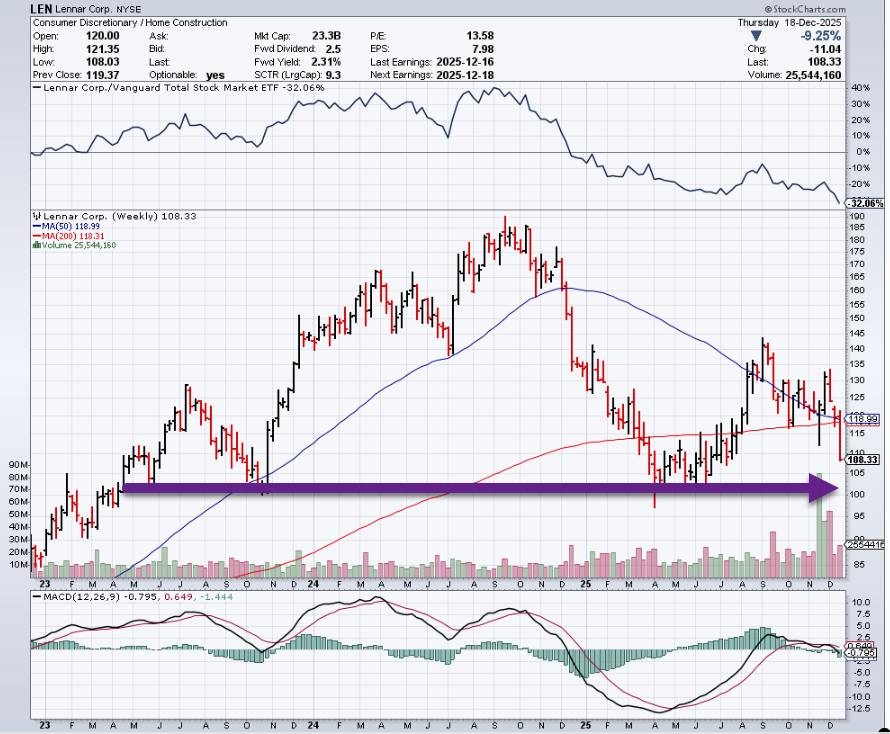890x734 pixels.
Task: Select the 24 year marker on price axis
Action: pos(313,583)
